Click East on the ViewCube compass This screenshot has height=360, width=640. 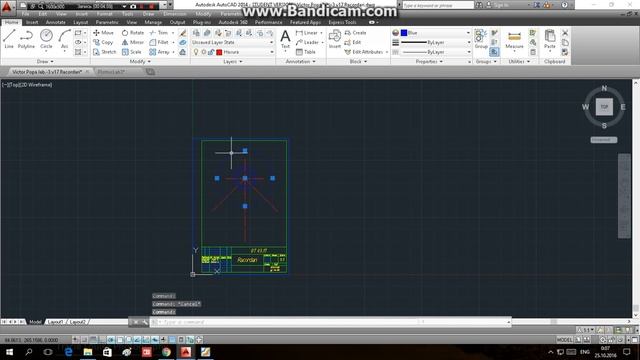click(623, 107)
